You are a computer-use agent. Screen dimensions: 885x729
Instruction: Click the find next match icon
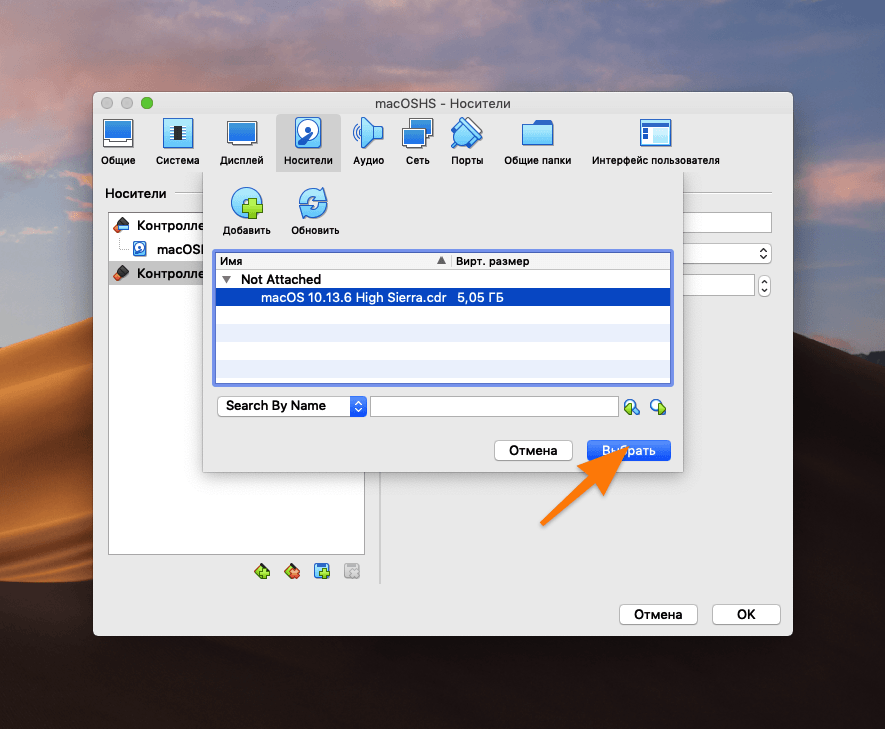click(658, 407)
